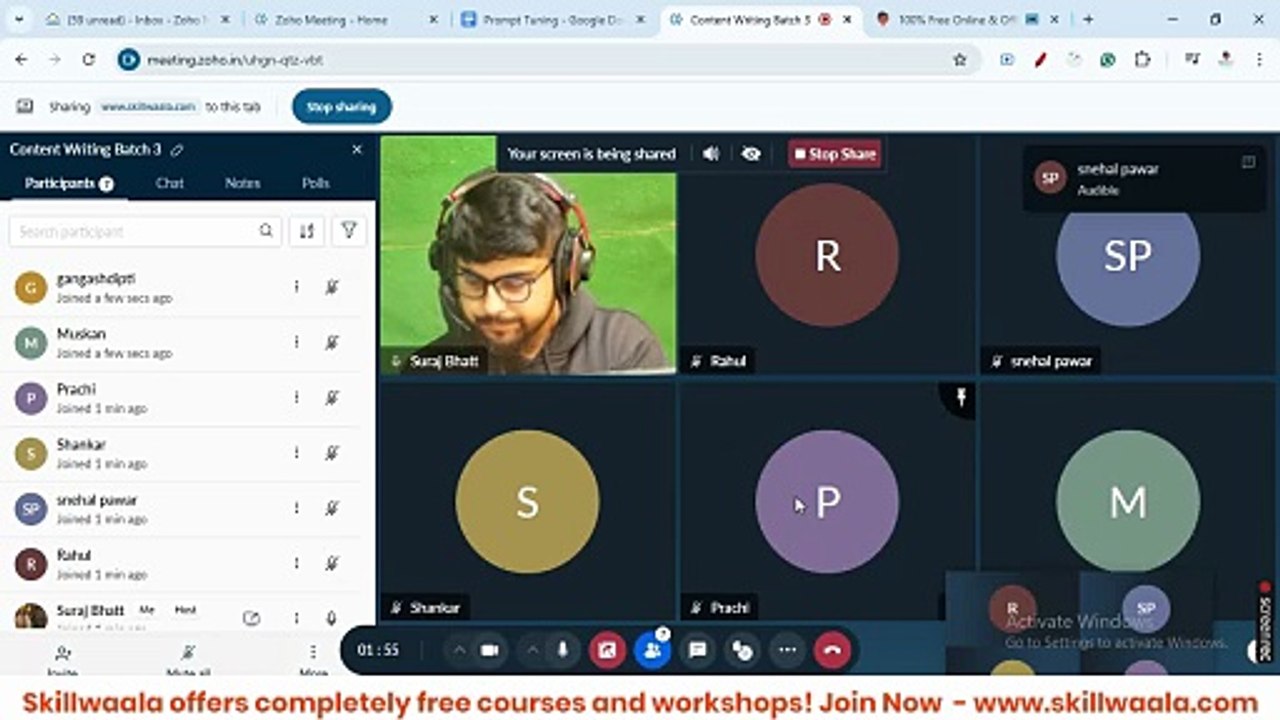Toggle the microphone for Prachi in participants list
Screen dimensions: 1280x720
pos(332,397)
